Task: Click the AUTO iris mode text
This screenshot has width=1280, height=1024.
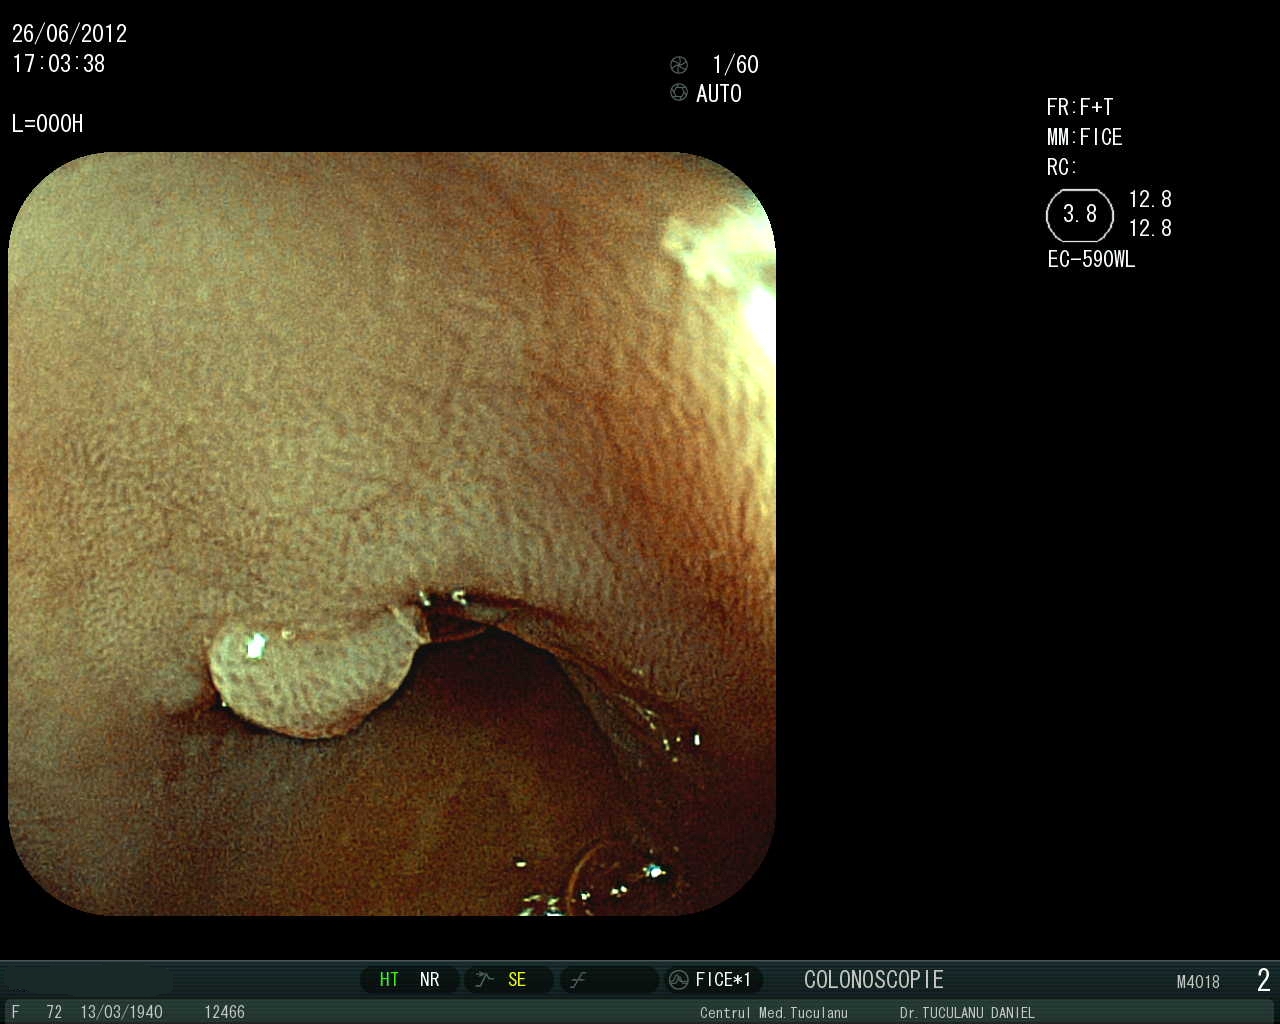Action: [x=719, y=94]
